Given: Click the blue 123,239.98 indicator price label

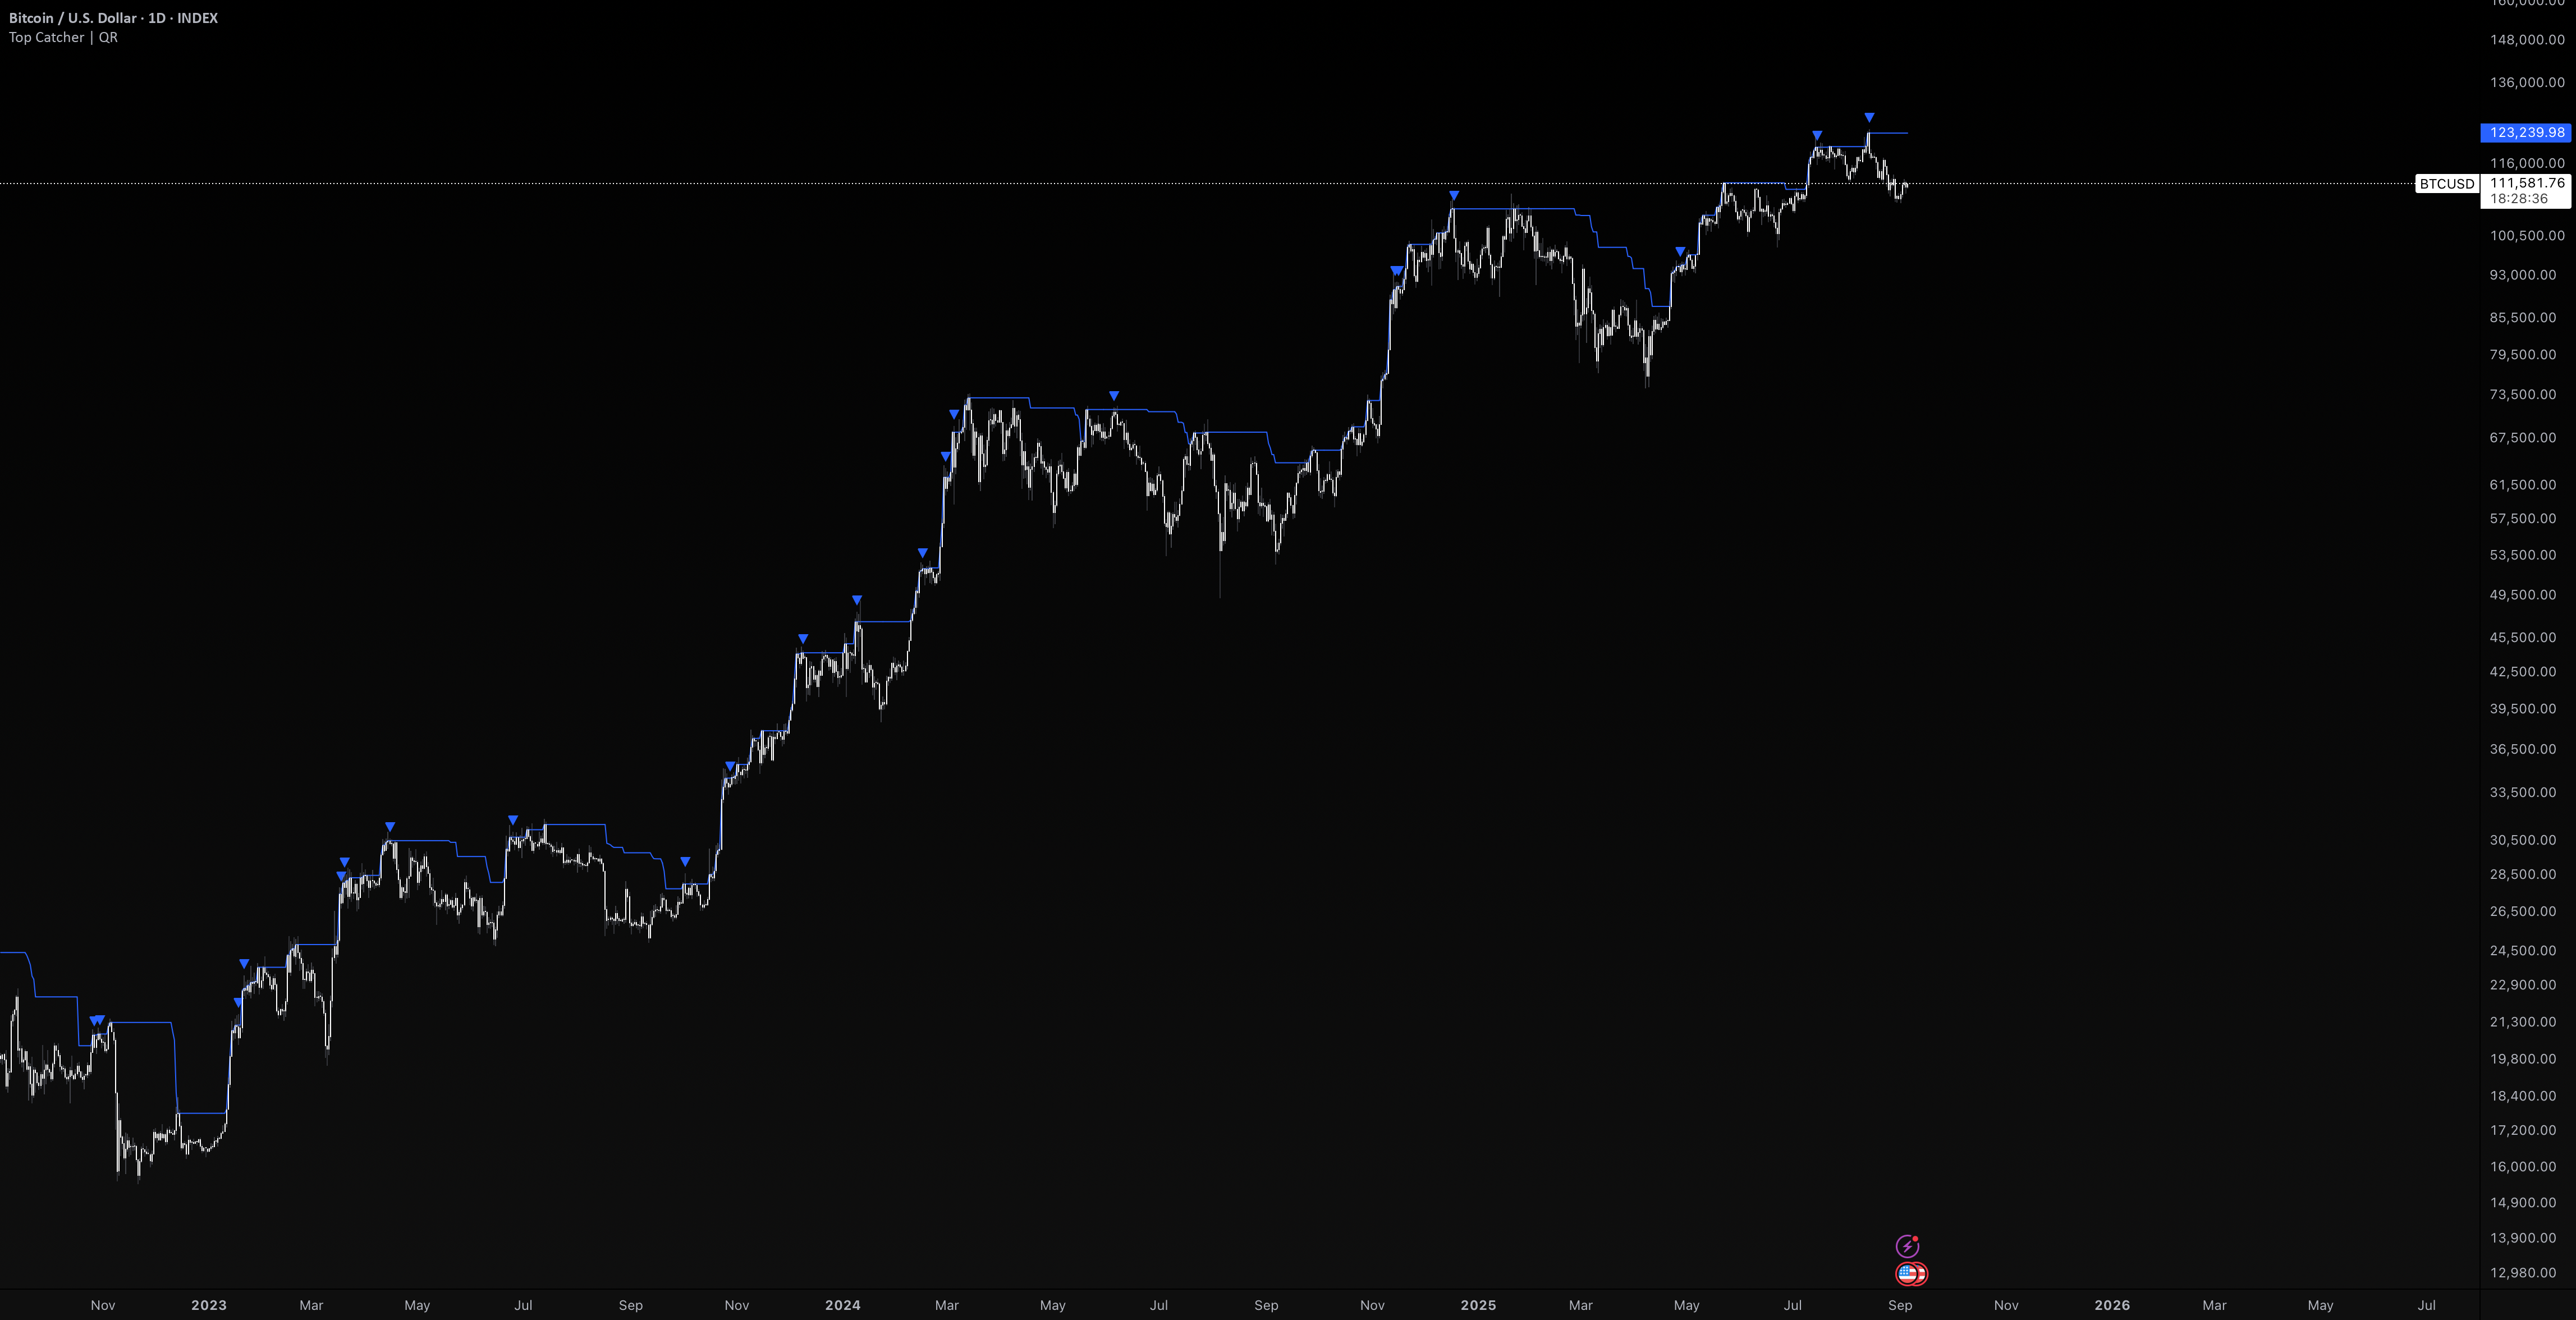Looking at the screenshot, I should [x=2526, y=132].
